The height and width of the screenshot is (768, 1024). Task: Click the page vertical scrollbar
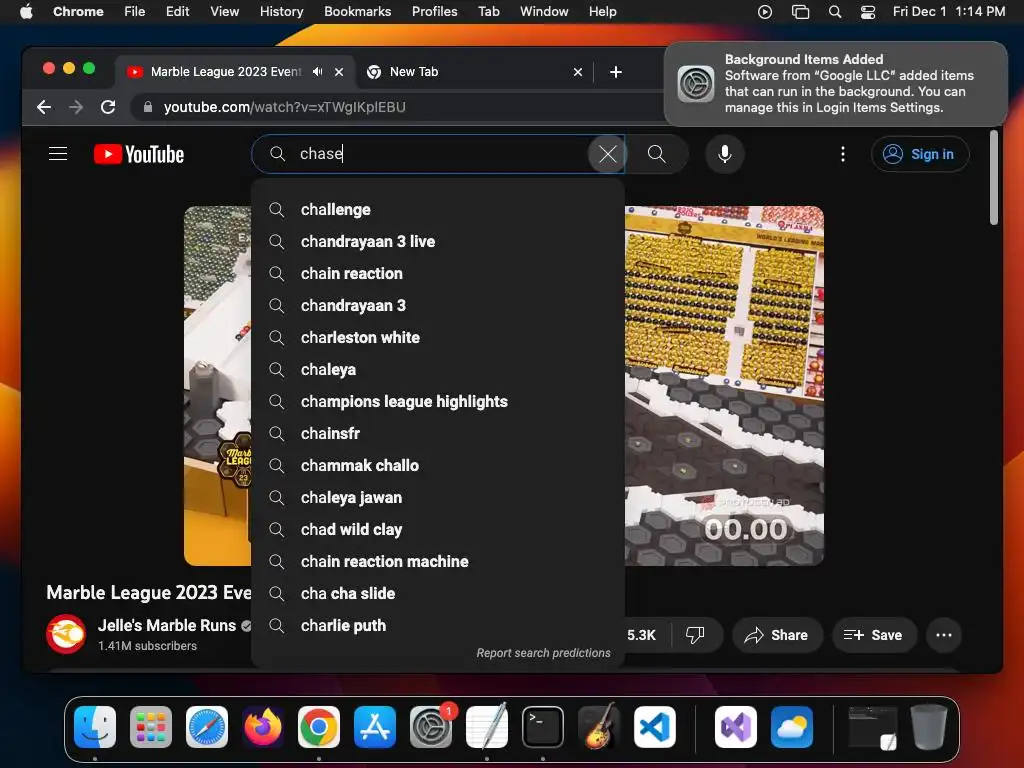[x=993, y=177]
